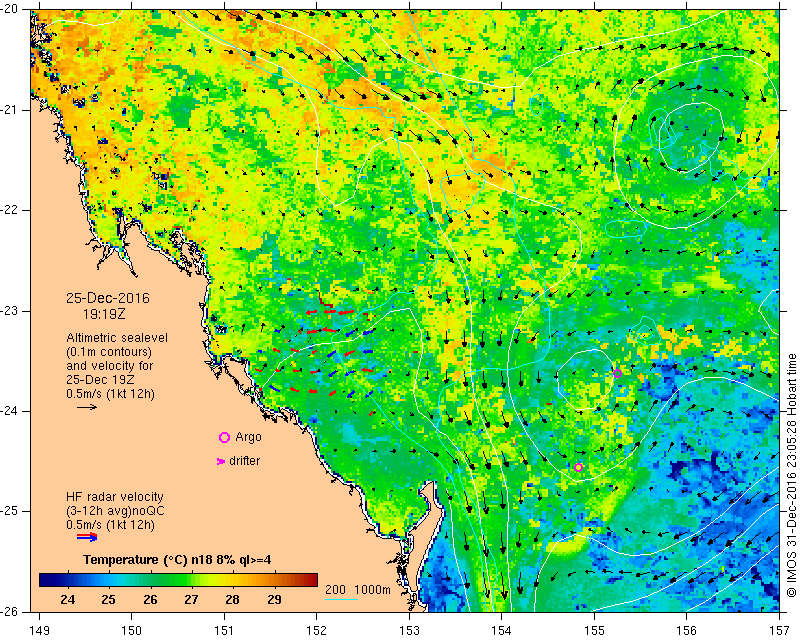Click the cyan 200m contour legend line
800x640 pixels.
341,599
